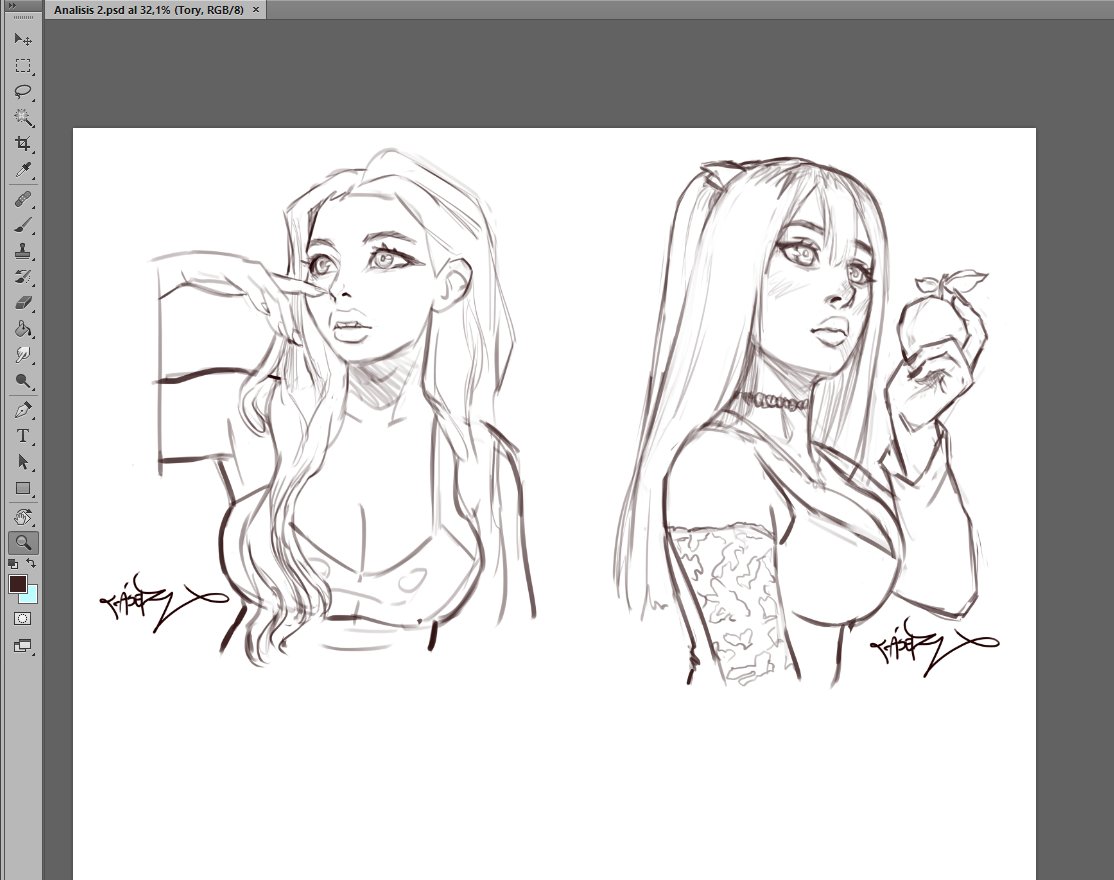Select the Crop tool
This screenshot has height=880, width=1114.
23,141
